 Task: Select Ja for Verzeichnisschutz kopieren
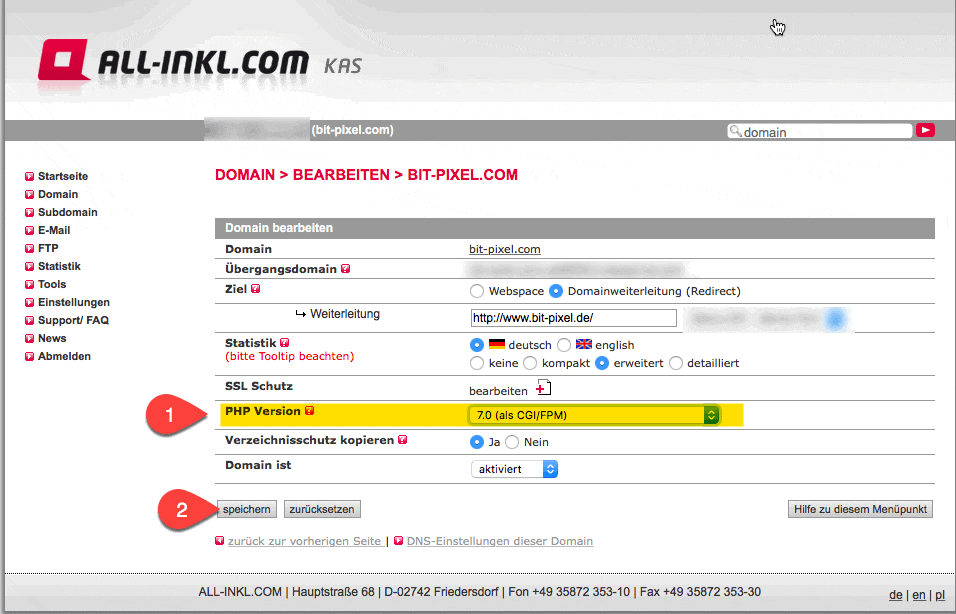[x=477, y=442]
